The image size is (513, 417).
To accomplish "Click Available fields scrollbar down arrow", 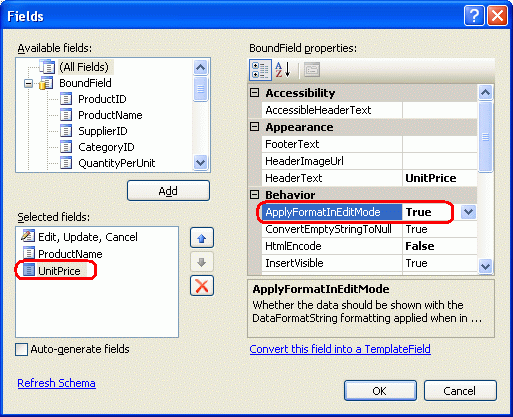I will (x=201, y=163).
